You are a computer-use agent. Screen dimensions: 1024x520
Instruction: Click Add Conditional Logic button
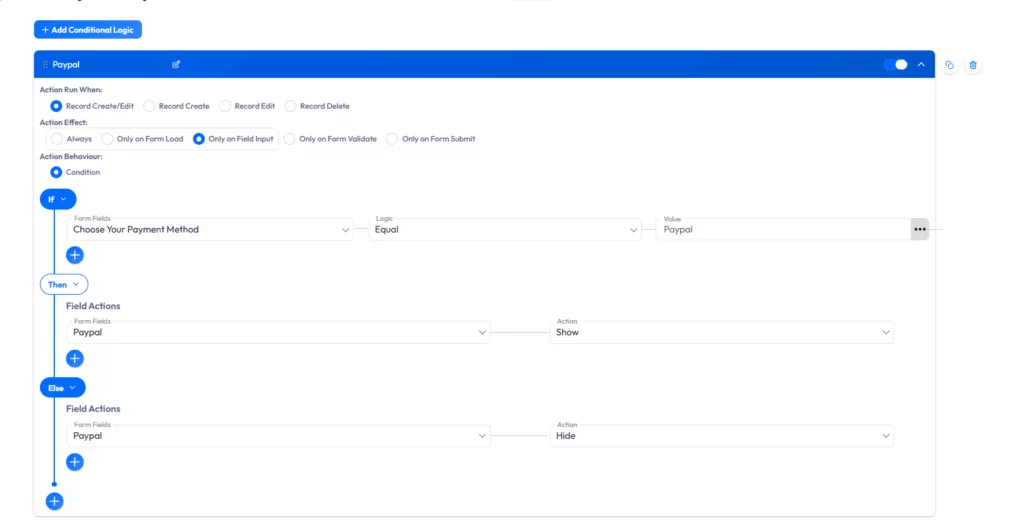coord(88,30)
